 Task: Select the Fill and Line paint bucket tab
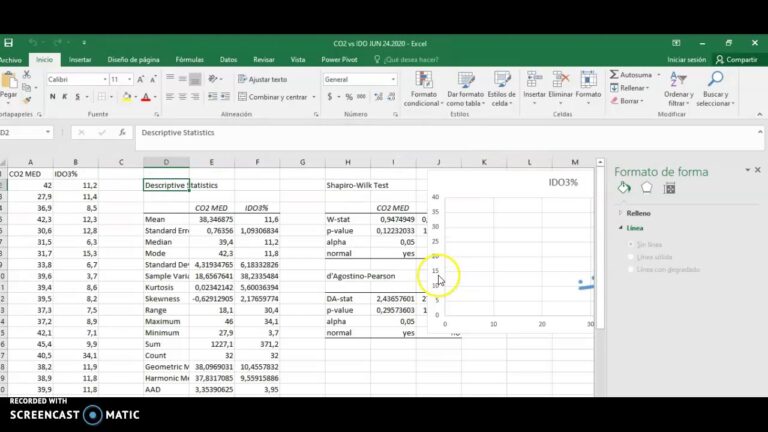(x=624, y=188)
